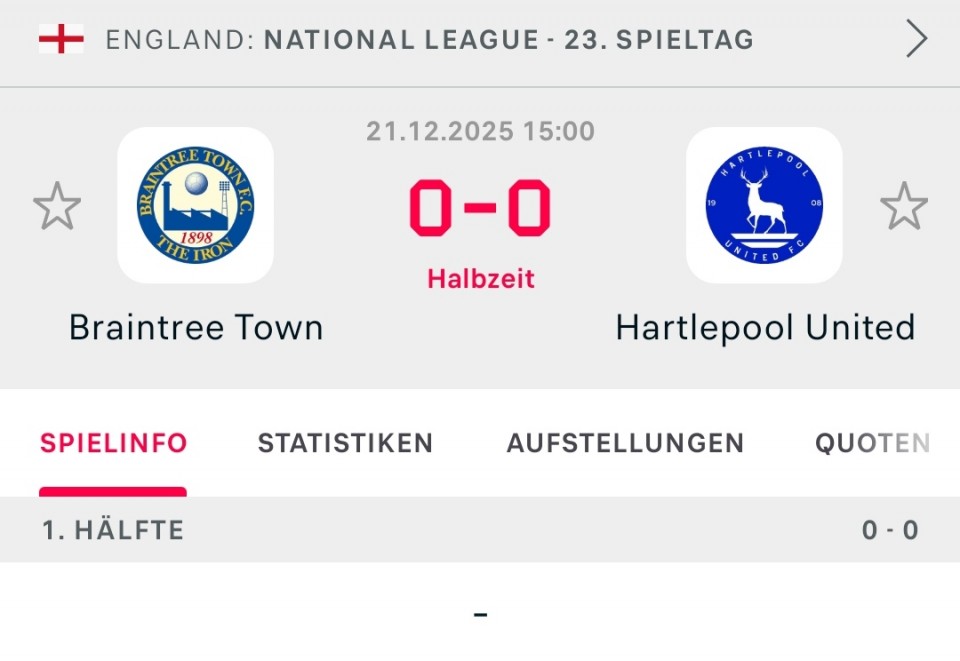Open Braintree Town team name
Viewport: 960px width, 661px height.
coord(196,328)
